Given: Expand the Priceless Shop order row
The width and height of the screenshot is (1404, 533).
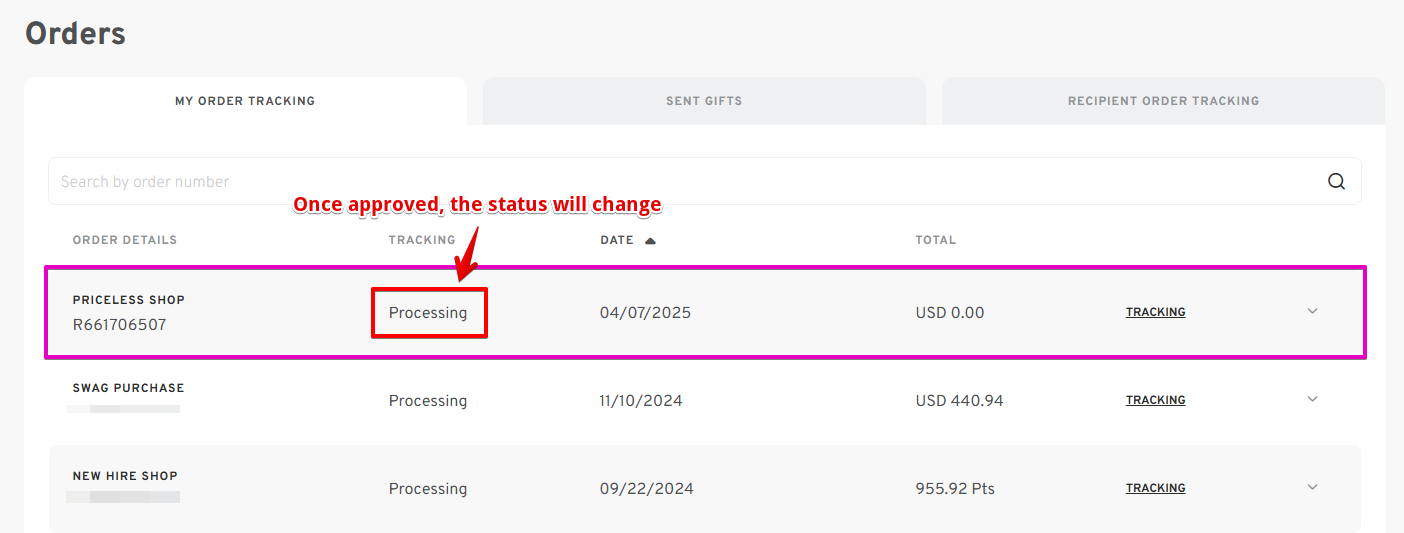Looking at the screenshot, I should coord(1313,311).
